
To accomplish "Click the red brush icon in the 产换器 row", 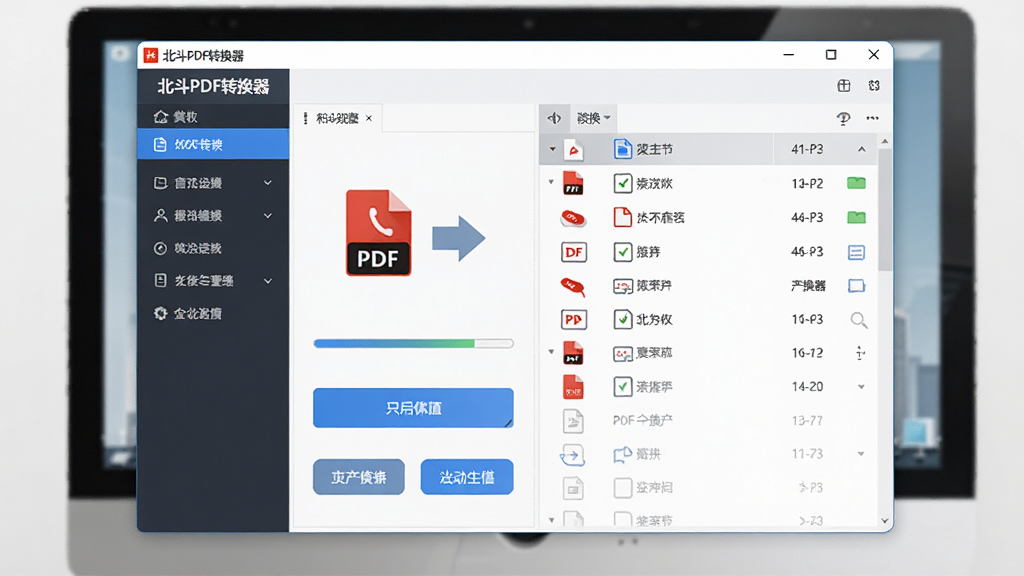I will (x=572, y=286).
